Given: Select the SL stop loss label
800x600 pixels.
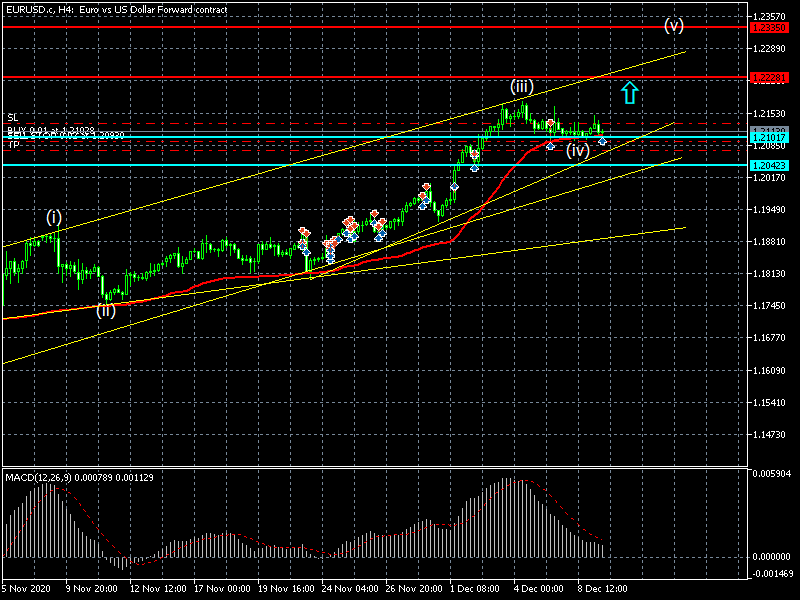Looking at the screenshot, I should pos(13,118).
